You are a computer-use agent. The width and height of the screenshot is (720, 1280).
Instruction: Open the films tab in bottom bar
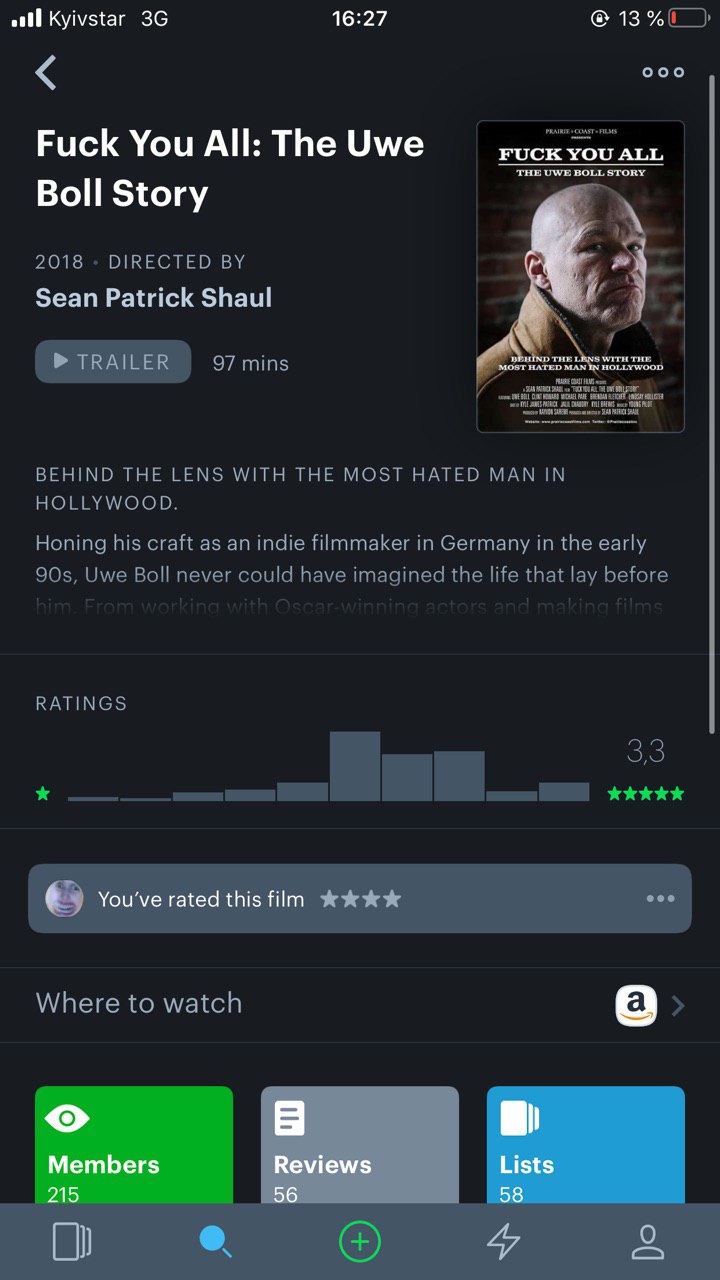(72, 1241)
